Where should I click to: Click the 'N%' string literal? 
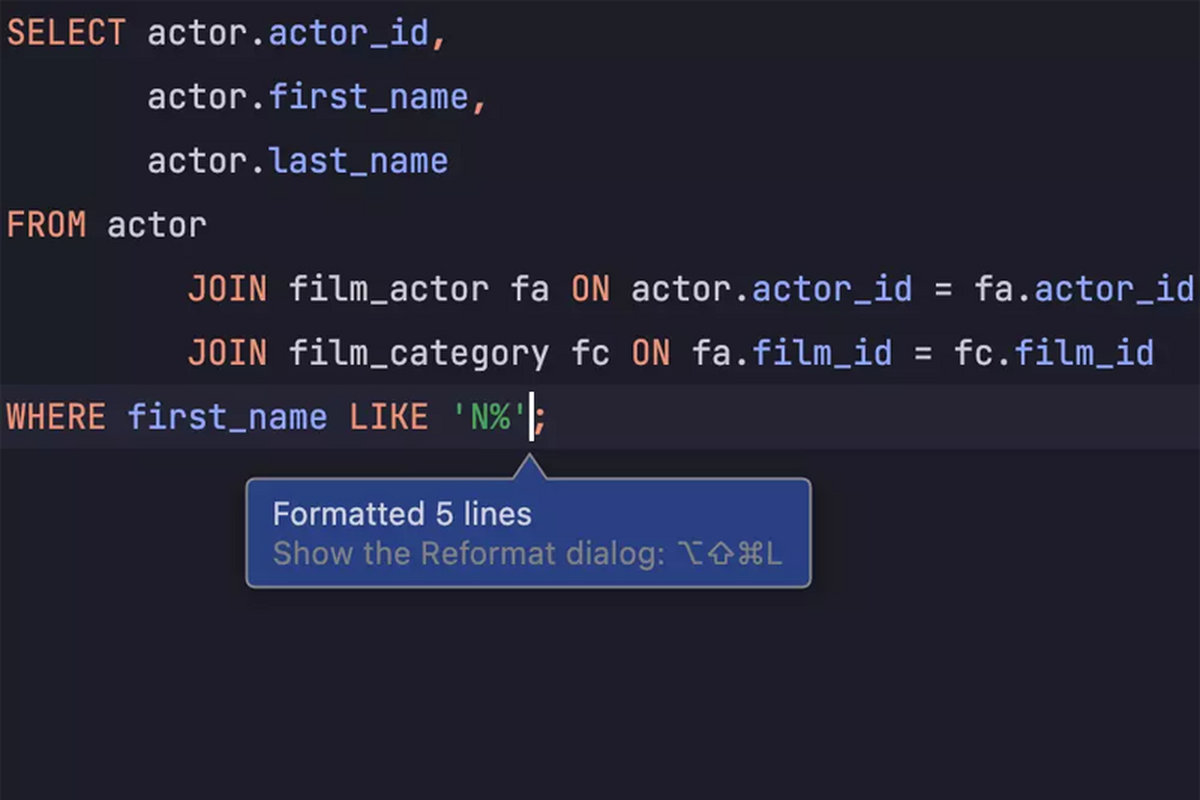pyautogui.click(x=489, y=417)
